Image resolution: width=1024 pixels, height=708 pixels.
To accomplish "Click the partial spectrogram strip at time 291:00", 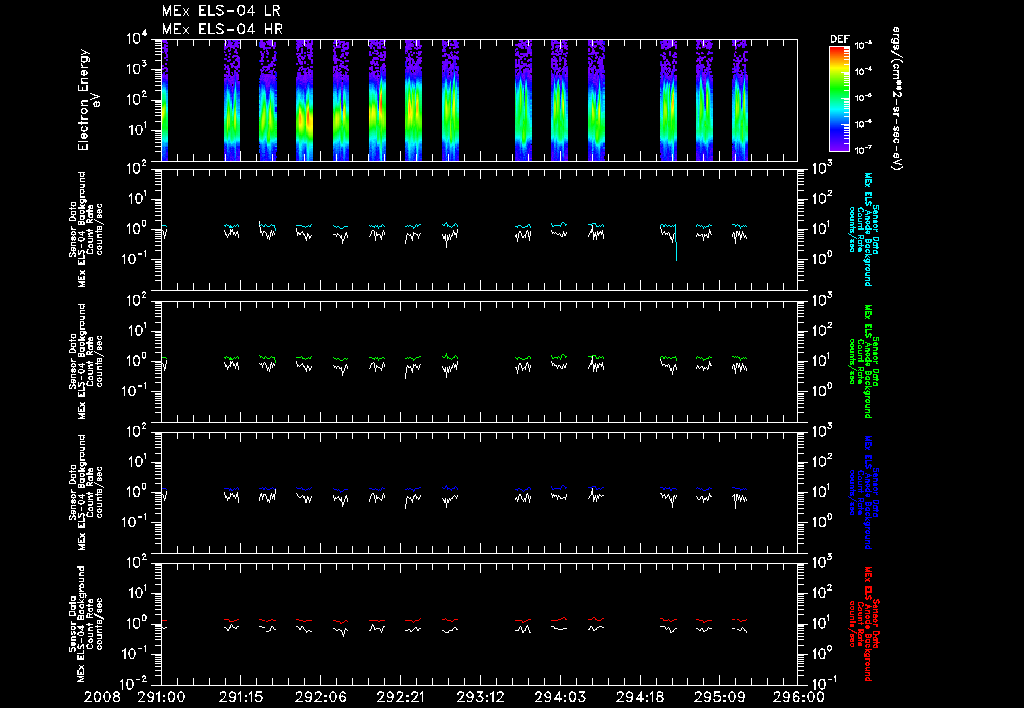I will (165, 100).
